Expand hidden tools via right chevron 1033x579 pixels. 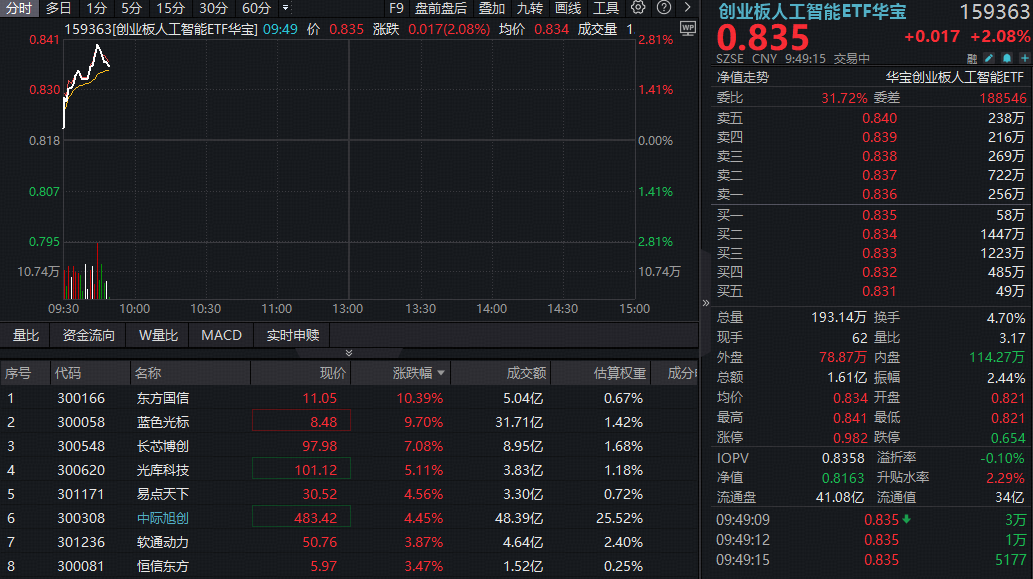689,8
